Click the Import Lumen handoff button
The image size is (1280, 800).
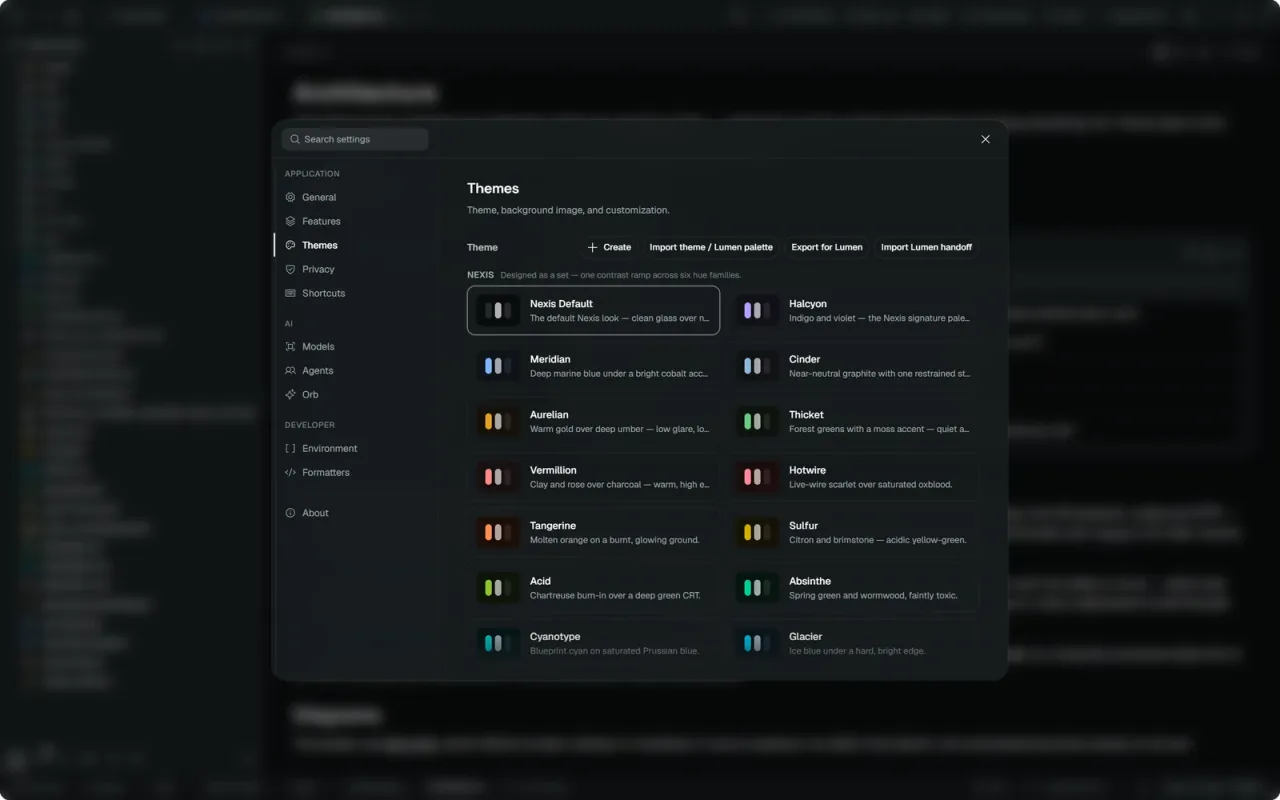[926, 247]
